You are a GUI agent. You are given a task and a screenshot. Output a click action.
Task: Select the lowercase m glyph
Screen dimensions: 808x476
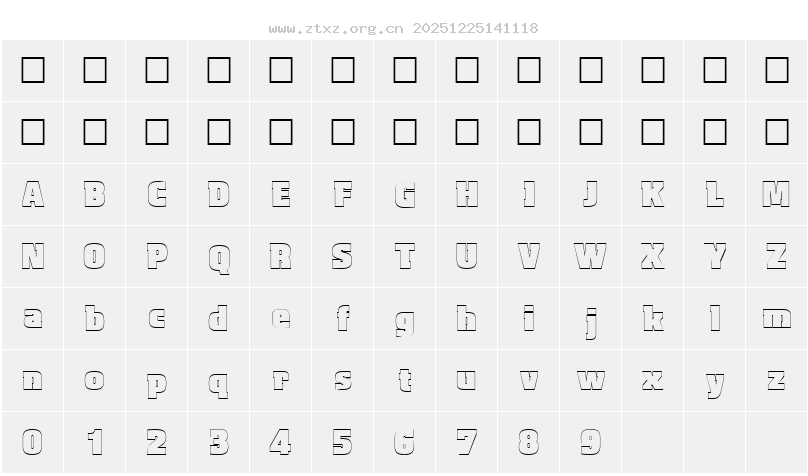(776, 319)
